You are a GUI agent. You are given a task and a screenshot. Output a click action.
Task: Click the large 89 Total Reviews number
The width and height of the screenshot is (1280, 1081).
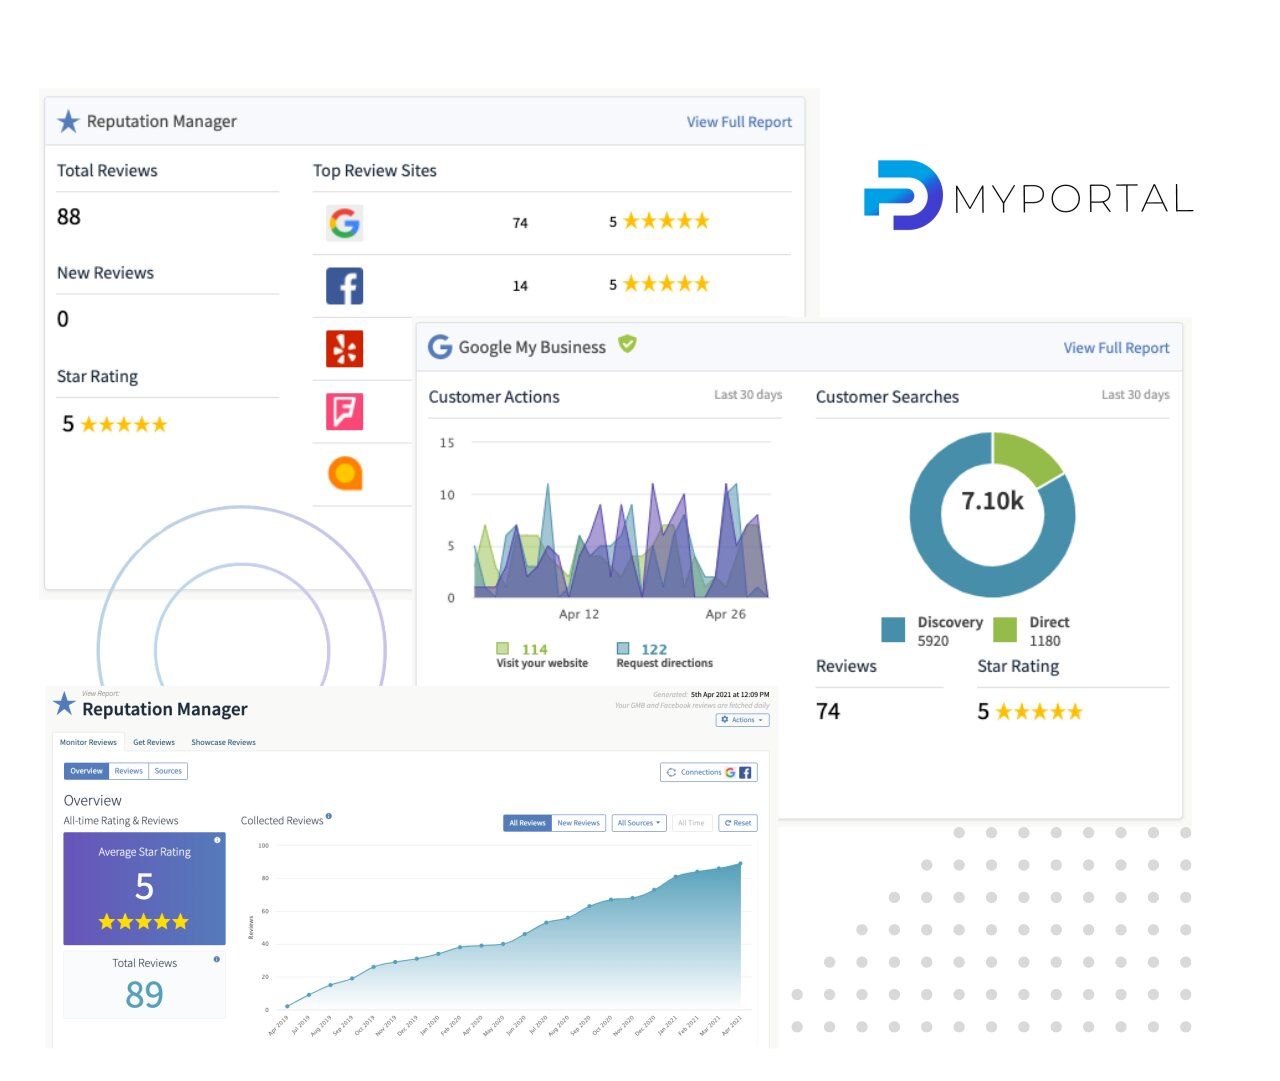144,995
